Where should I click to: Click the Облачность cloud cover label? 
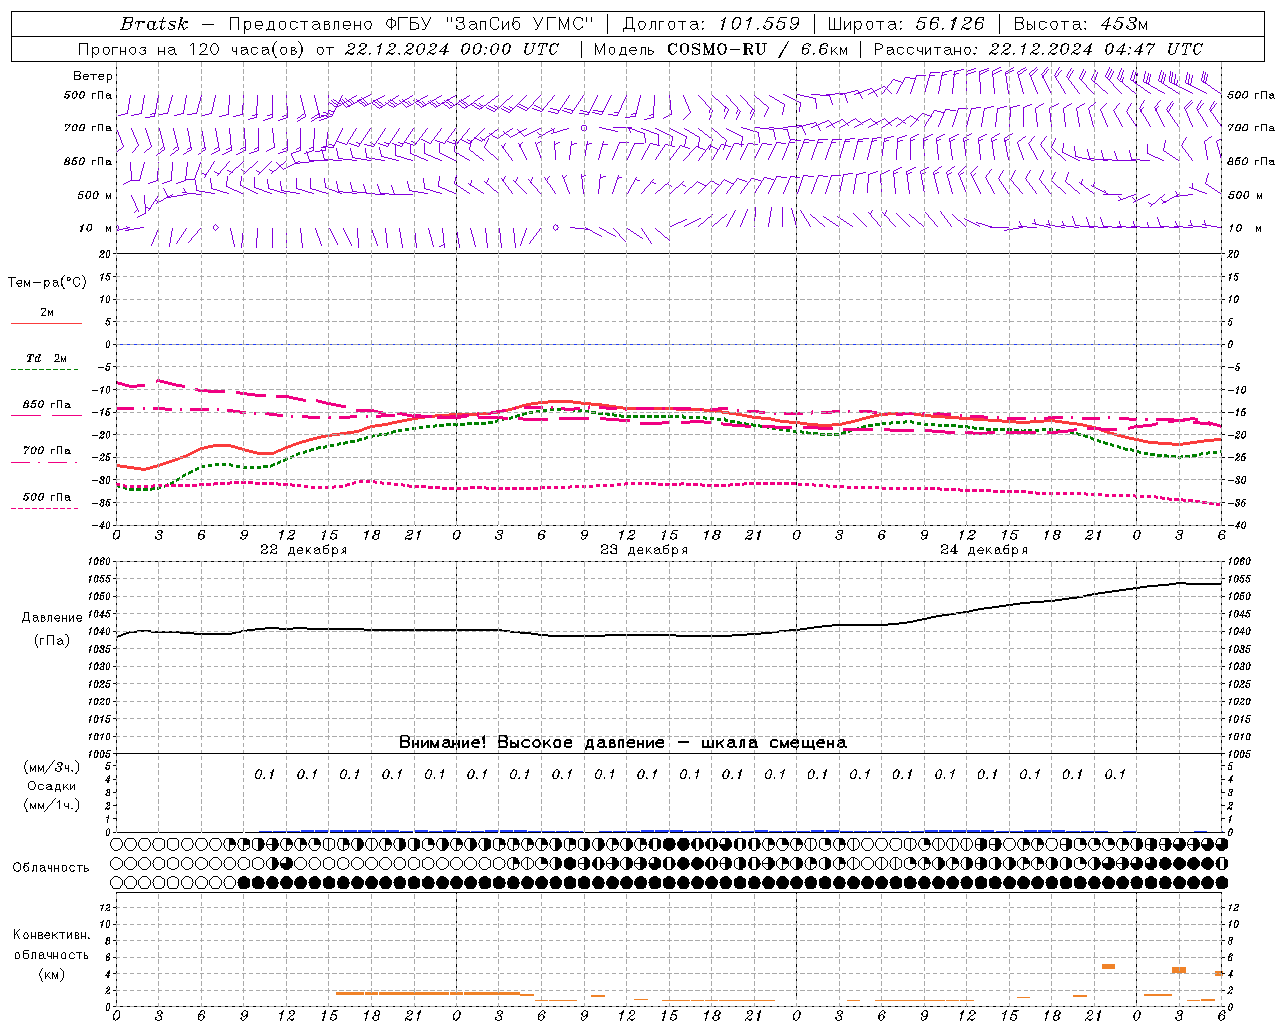click(x=51, y=867)
